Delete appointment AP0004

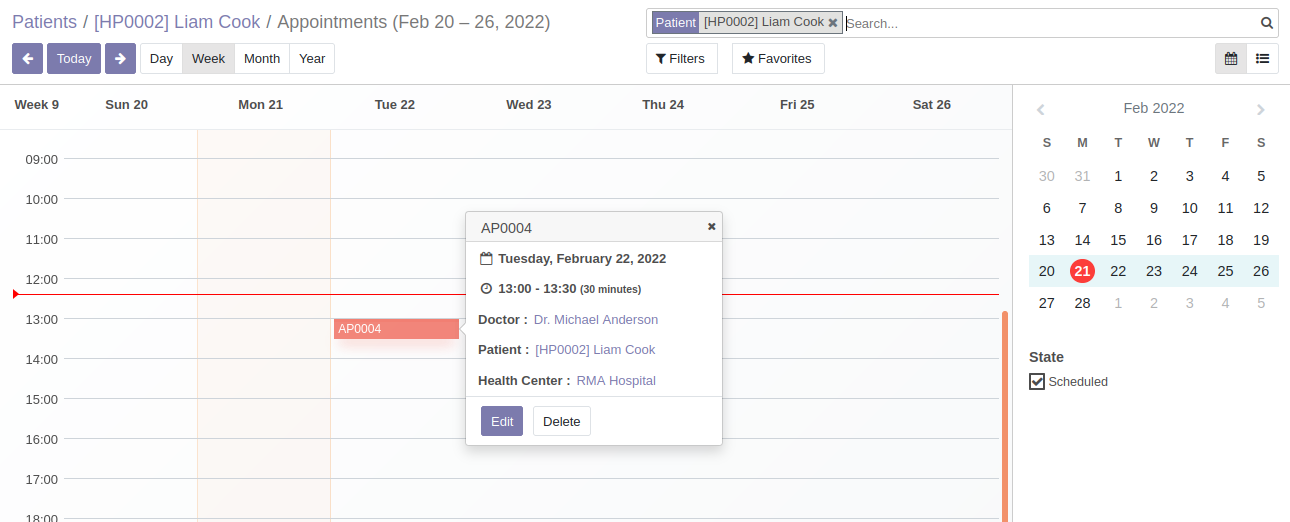coord(562,421)
